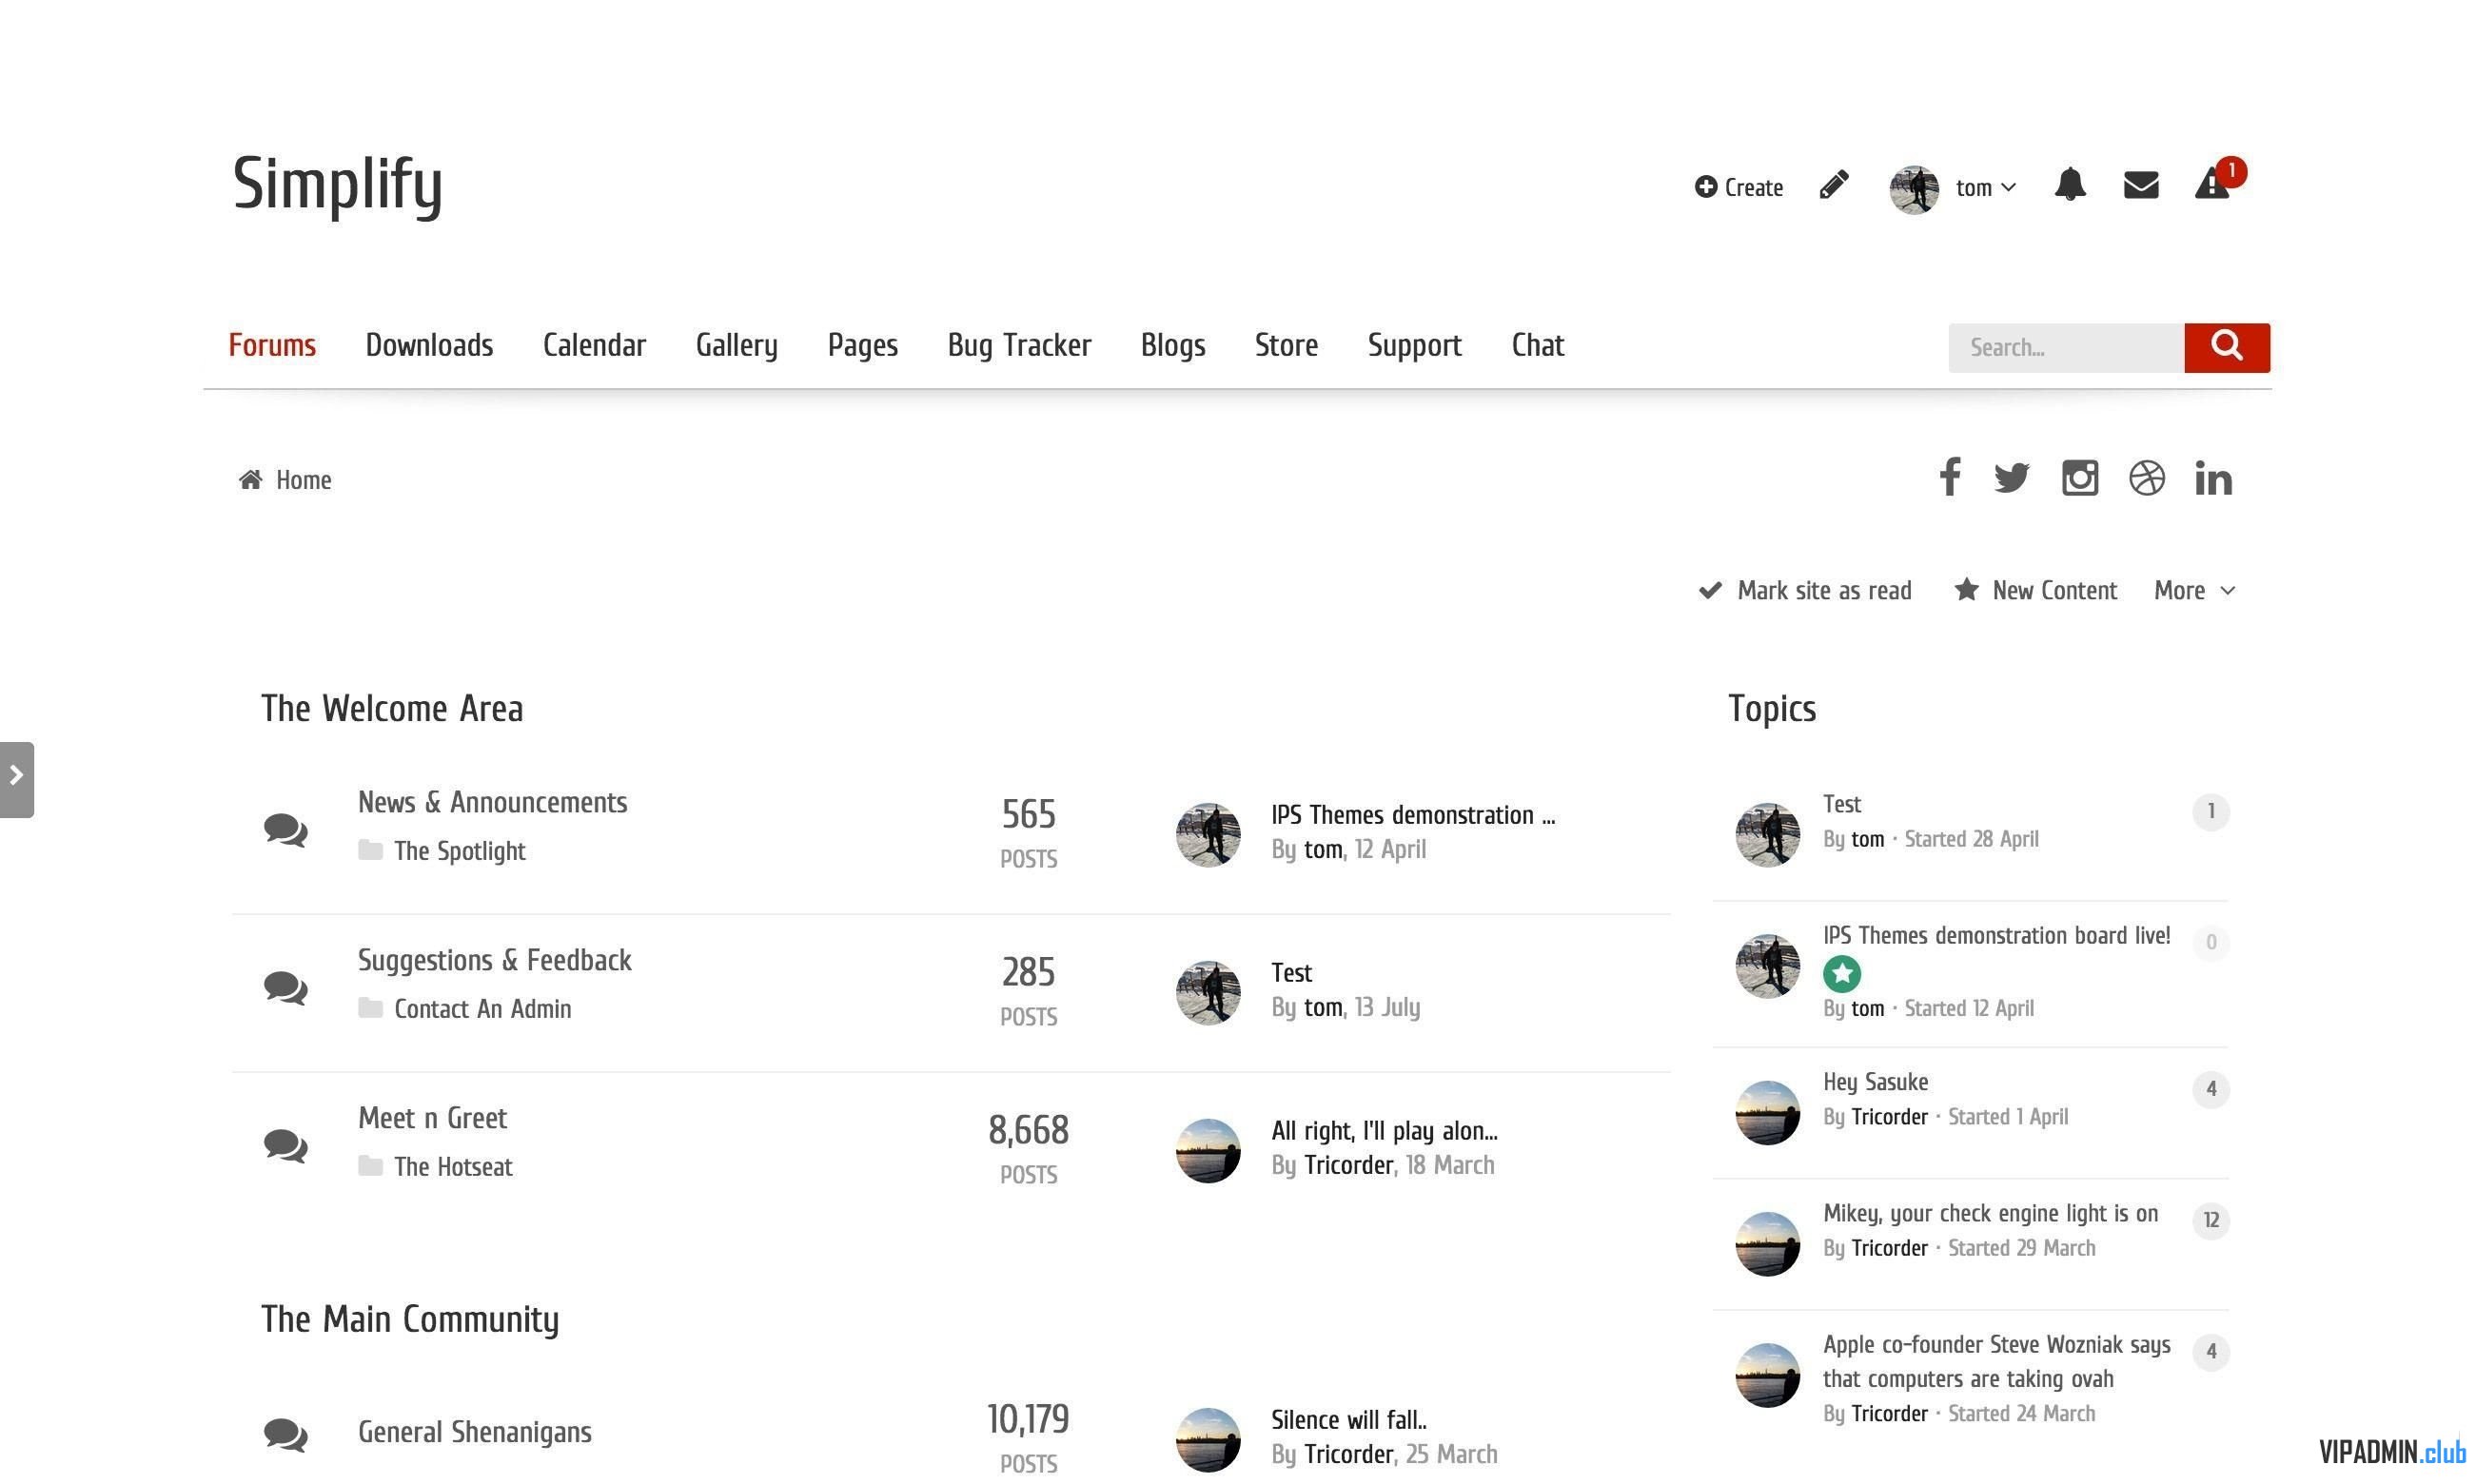Screen dimensions: 2476x1484
Task: Click the General Shenanigans speech bubble icon
Action: [x=285, y=1435]
